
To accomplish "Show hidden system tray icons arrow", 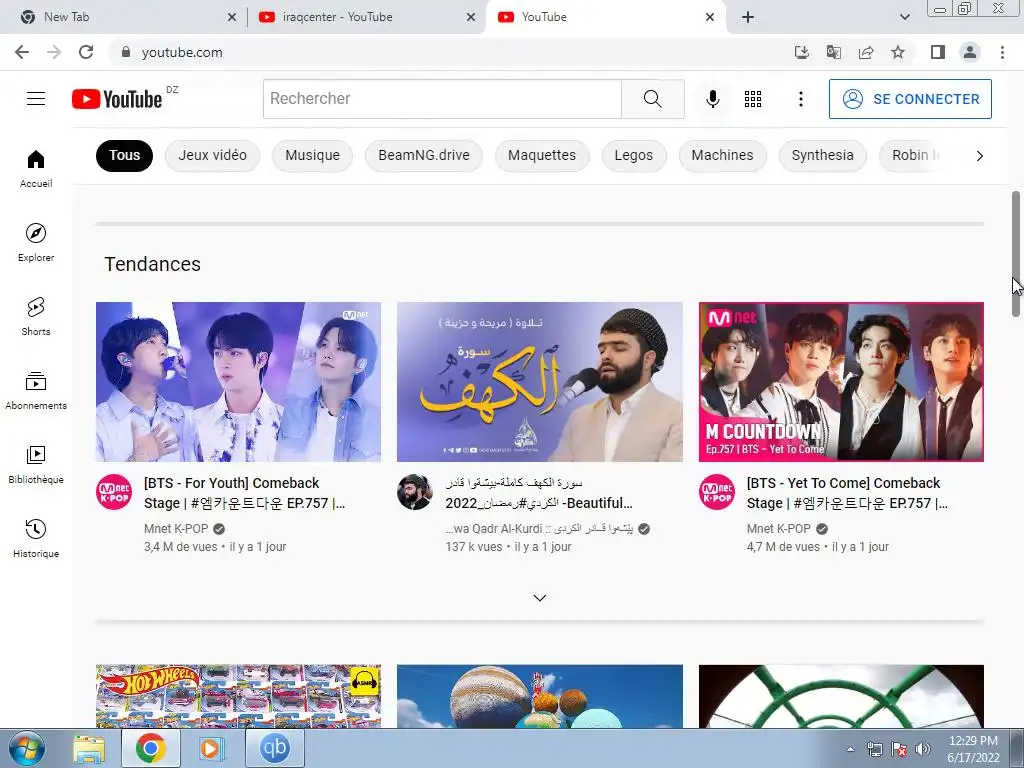I will click(x=850, y=749).
